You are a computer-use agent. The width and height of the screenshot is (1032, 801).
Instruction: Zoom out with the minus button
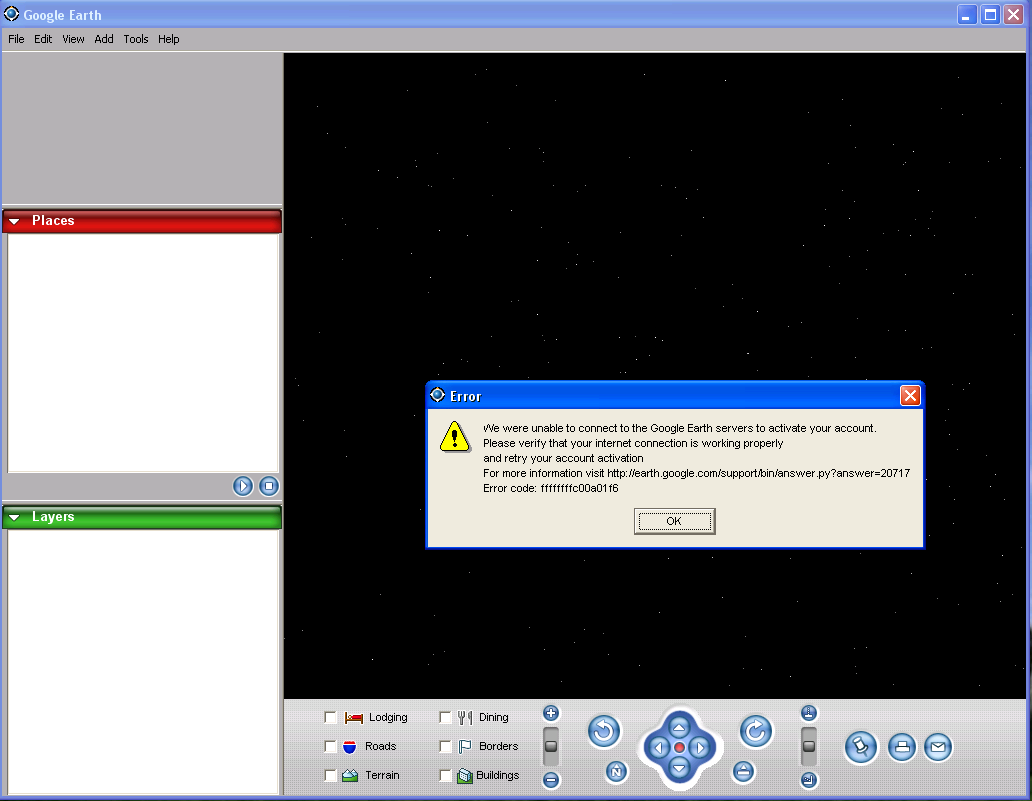tap(551, 780)
